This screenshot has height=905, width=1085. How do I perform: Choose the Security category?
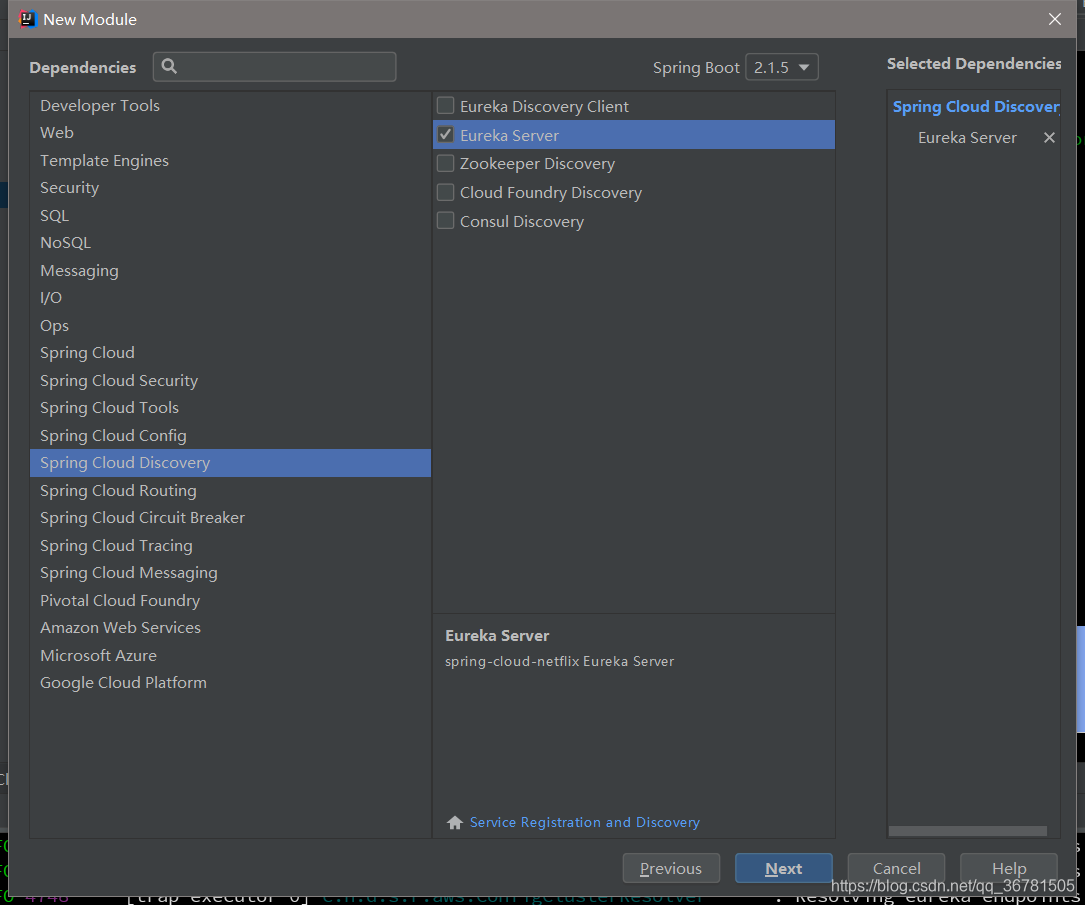(230, 188)
